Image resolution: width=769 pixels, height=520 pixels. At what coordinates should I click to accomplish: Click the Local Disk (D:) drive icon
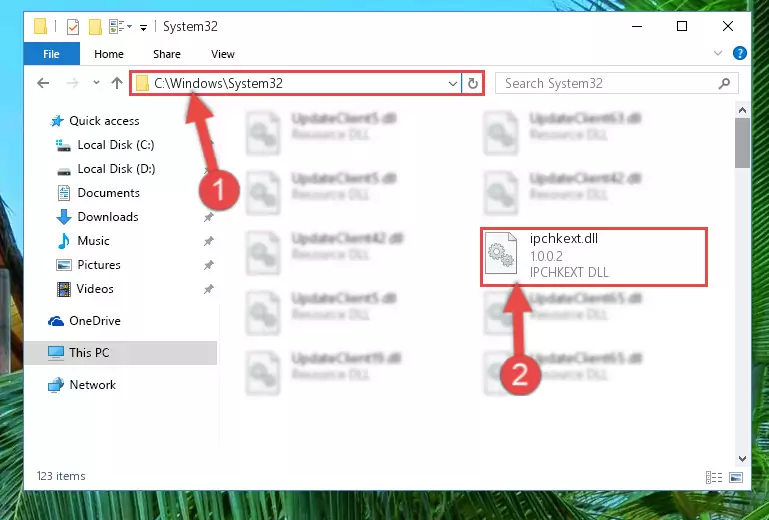(x=64, y=171)
